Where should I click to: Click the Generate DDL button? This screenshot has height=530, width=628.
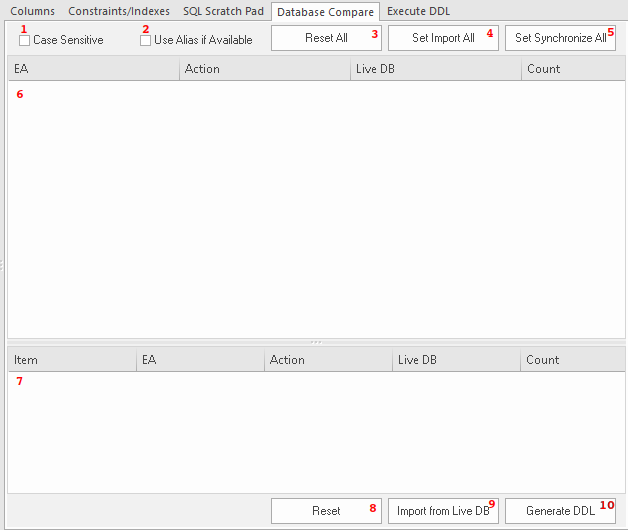pos(560,511)
